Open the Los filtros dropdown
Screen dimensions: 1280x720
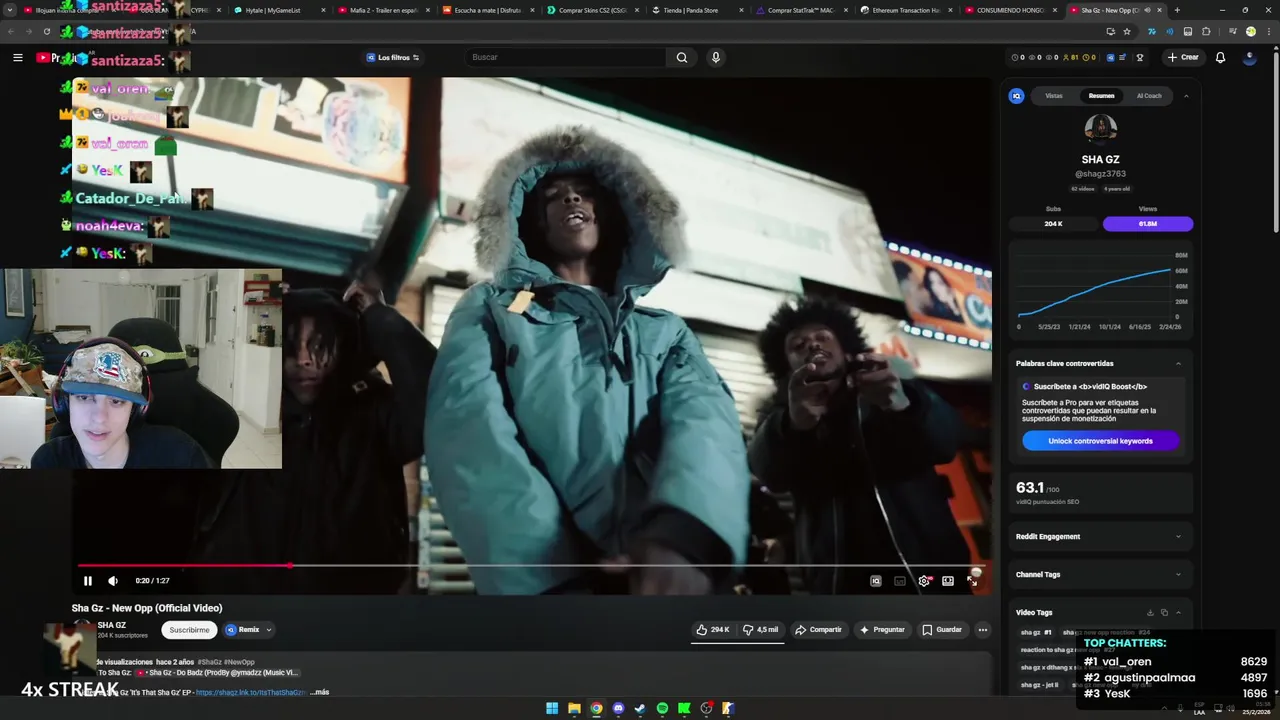(x=392, y=58)
